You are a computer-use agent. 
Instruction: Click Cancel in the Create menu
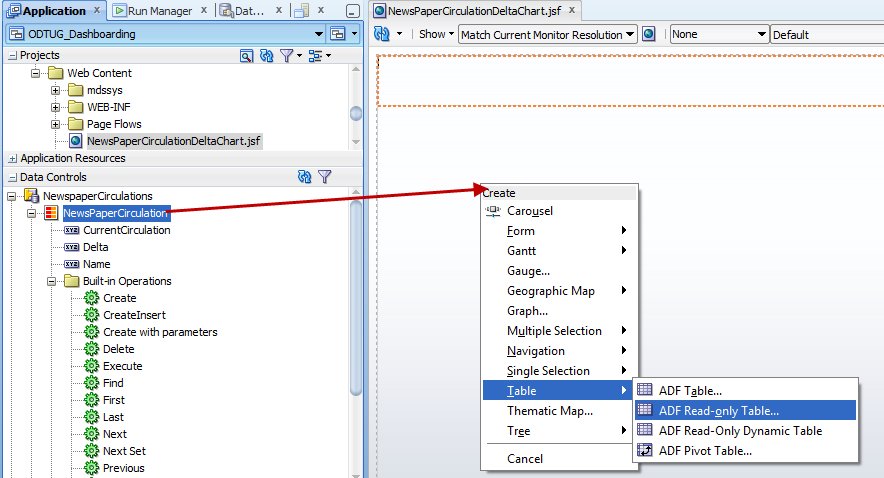[x=525, y=459]
